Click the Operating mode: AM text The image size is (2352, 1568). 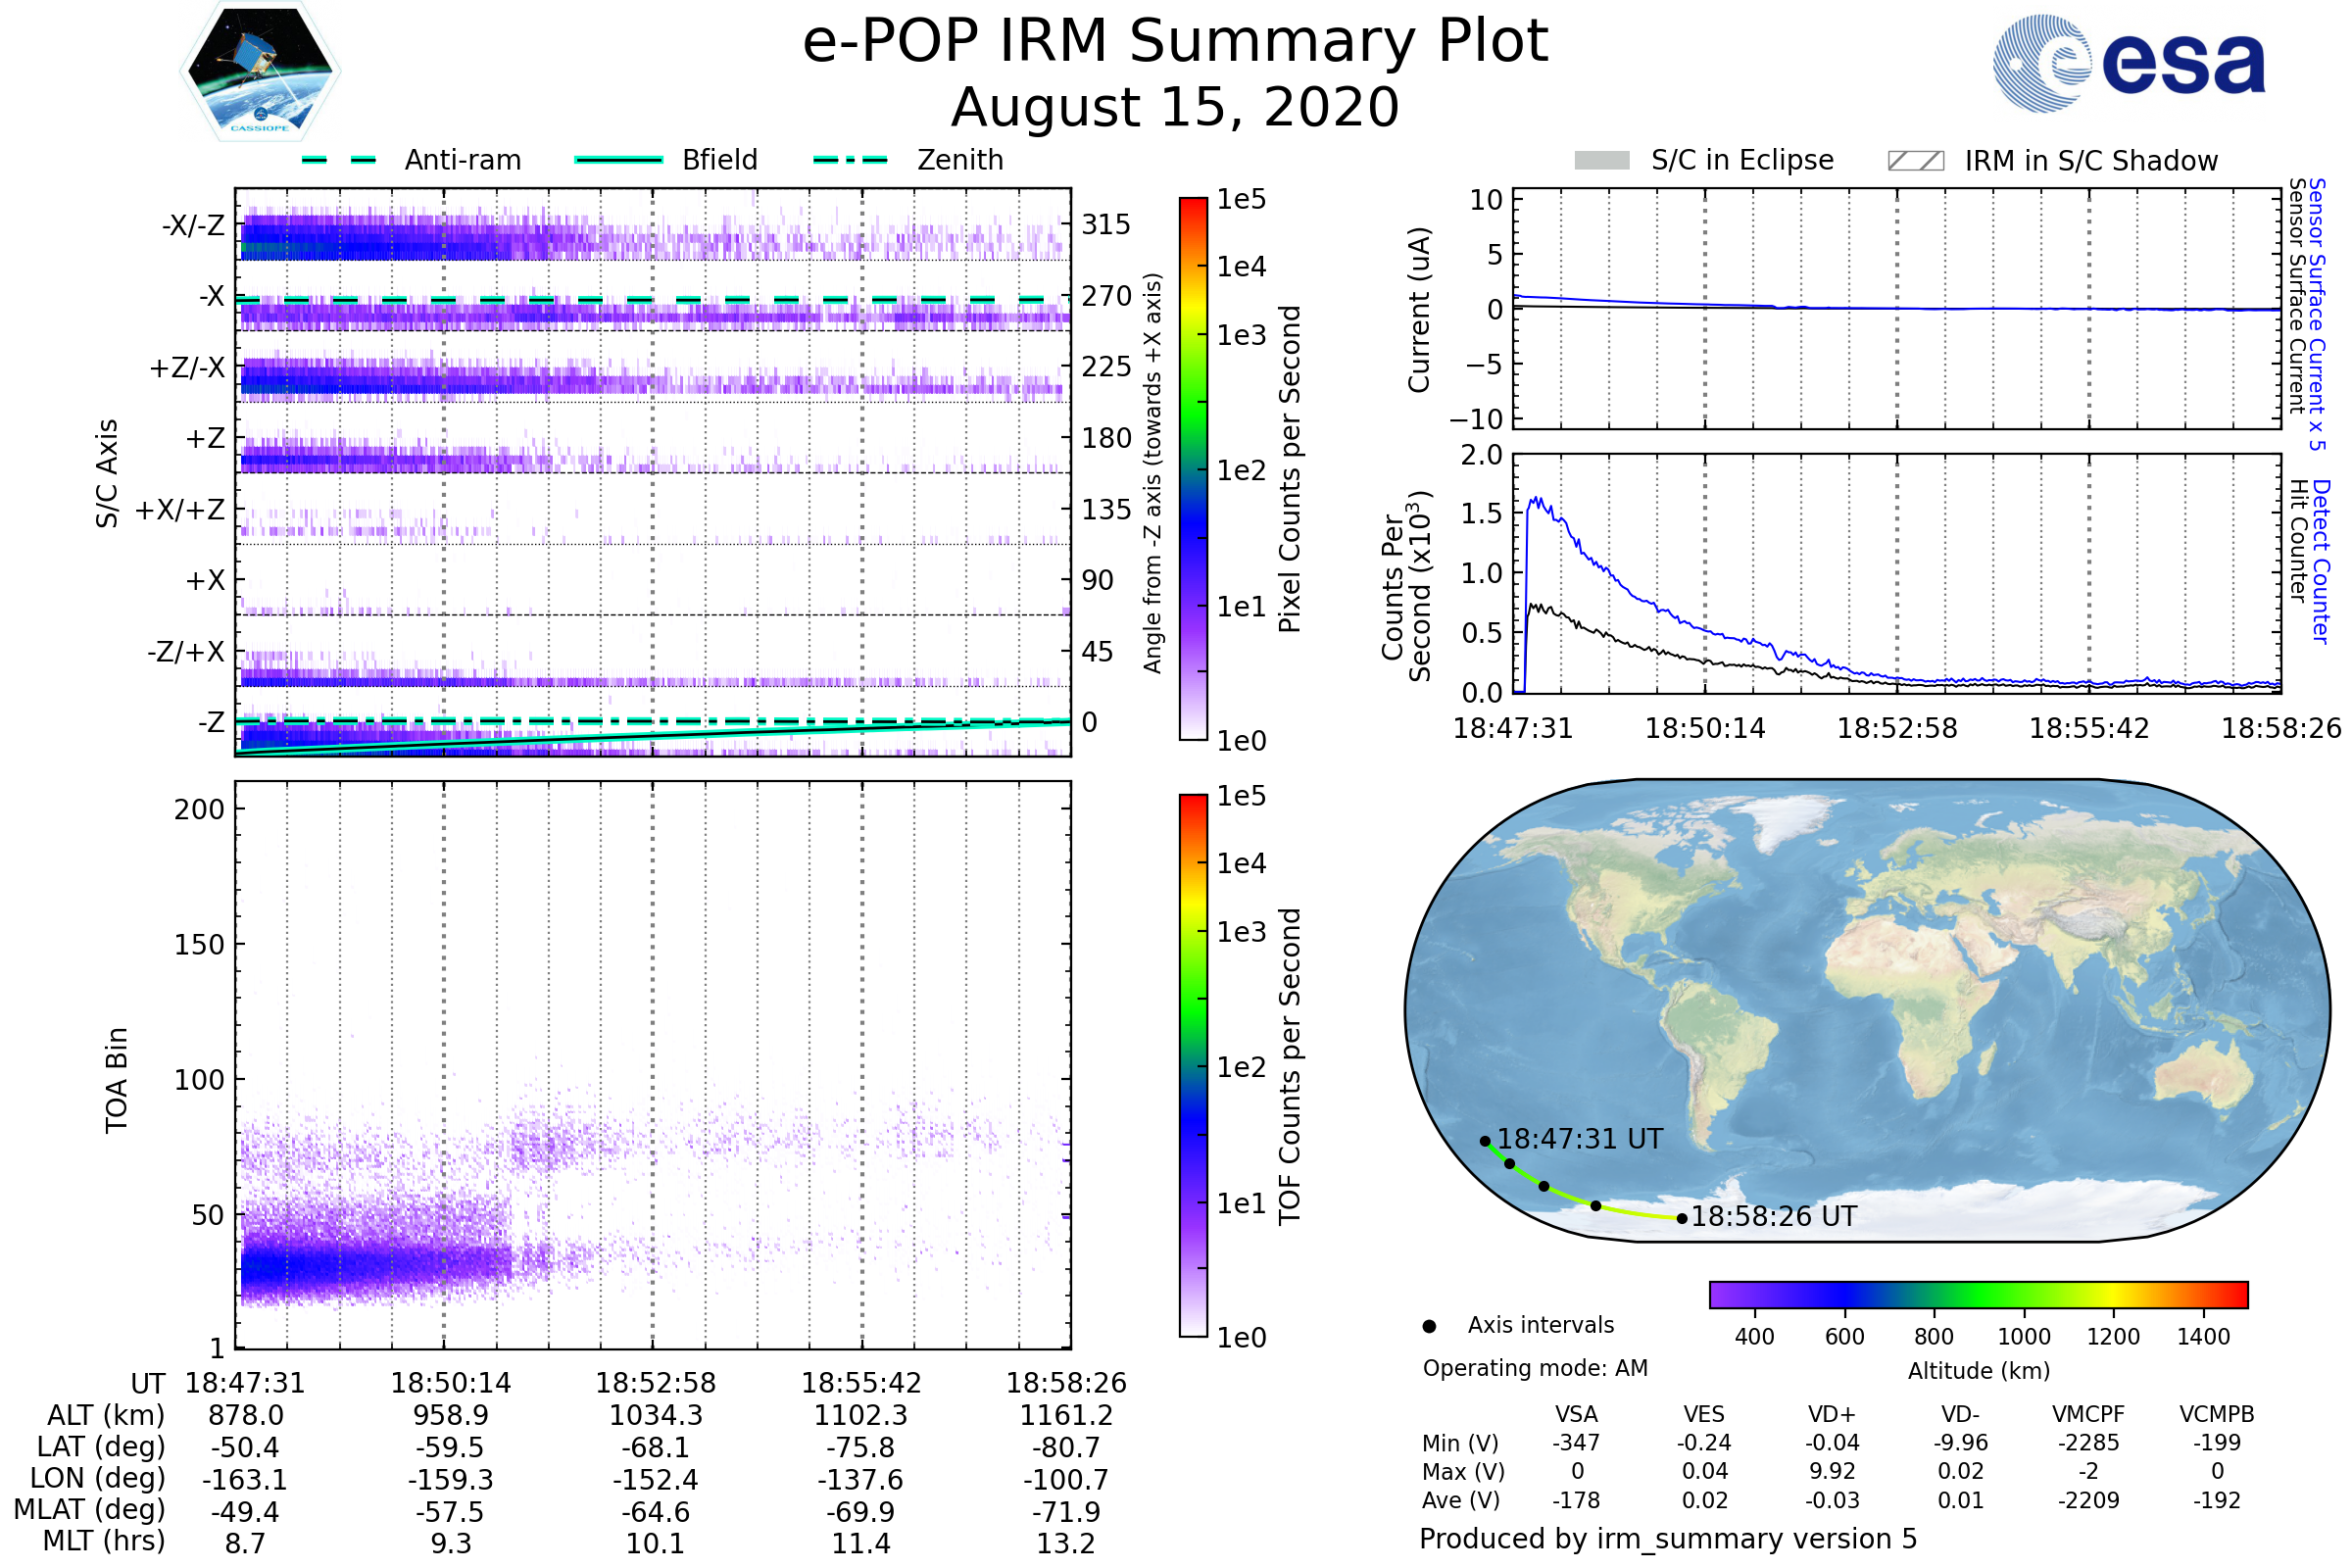[1535, 1368]
